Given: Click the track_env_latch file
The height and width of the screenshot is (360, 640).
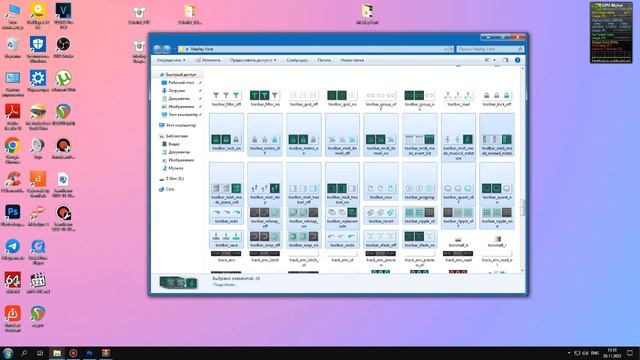Looking at the screenshot, I should pos(265,256).
